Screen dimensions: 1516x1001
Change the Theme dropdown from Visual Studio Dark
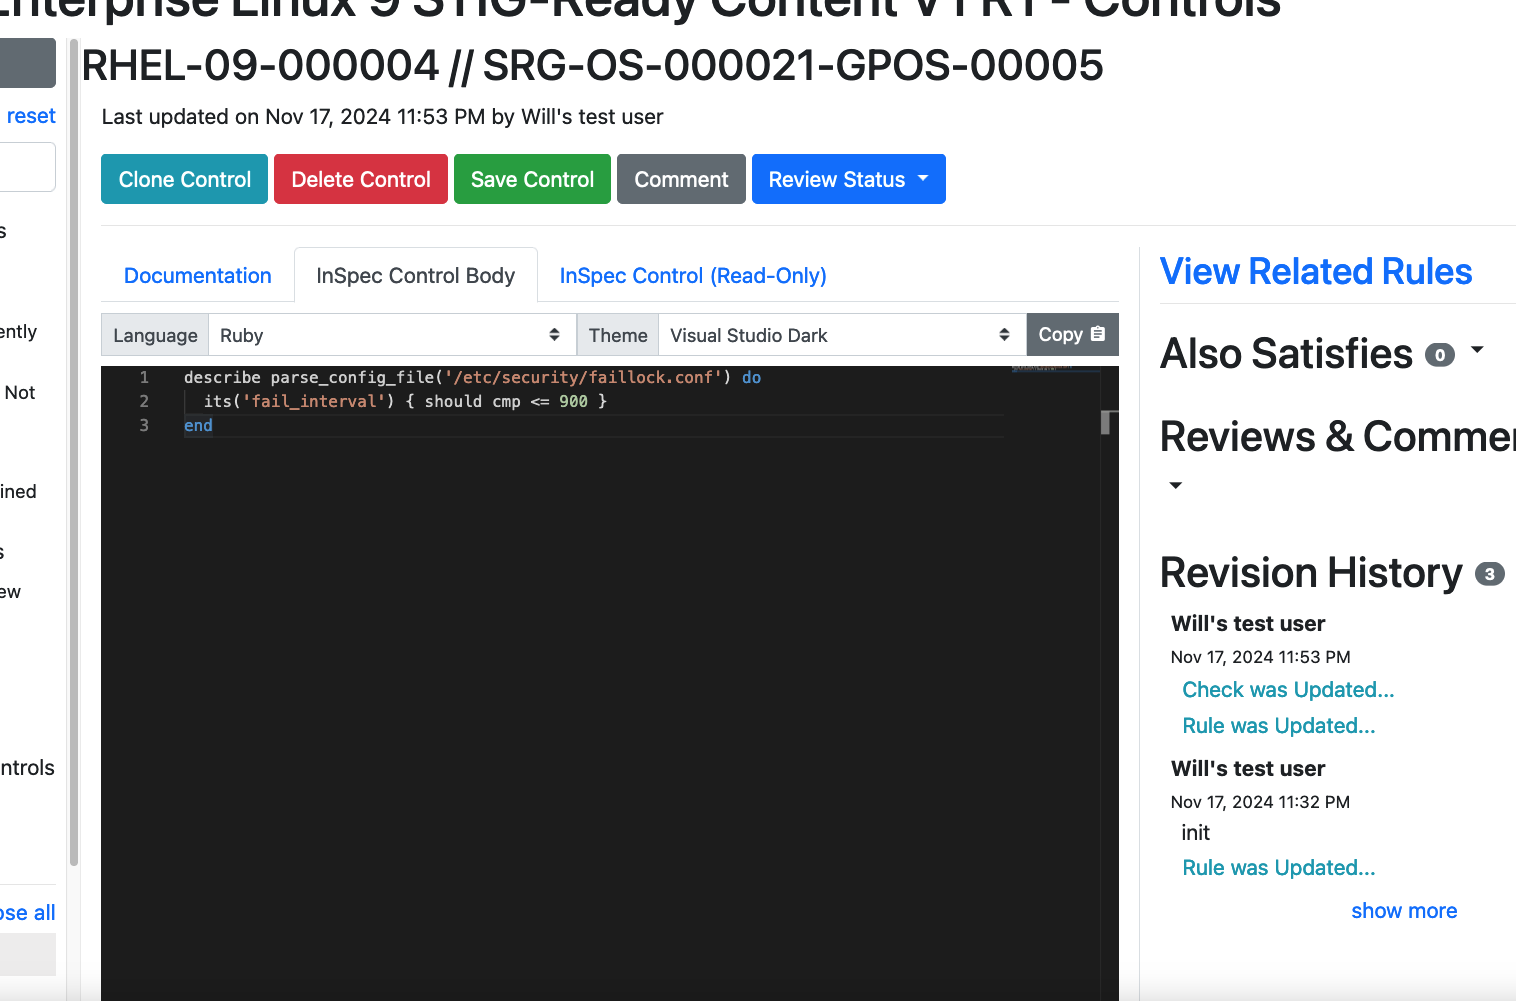[840, 336]
